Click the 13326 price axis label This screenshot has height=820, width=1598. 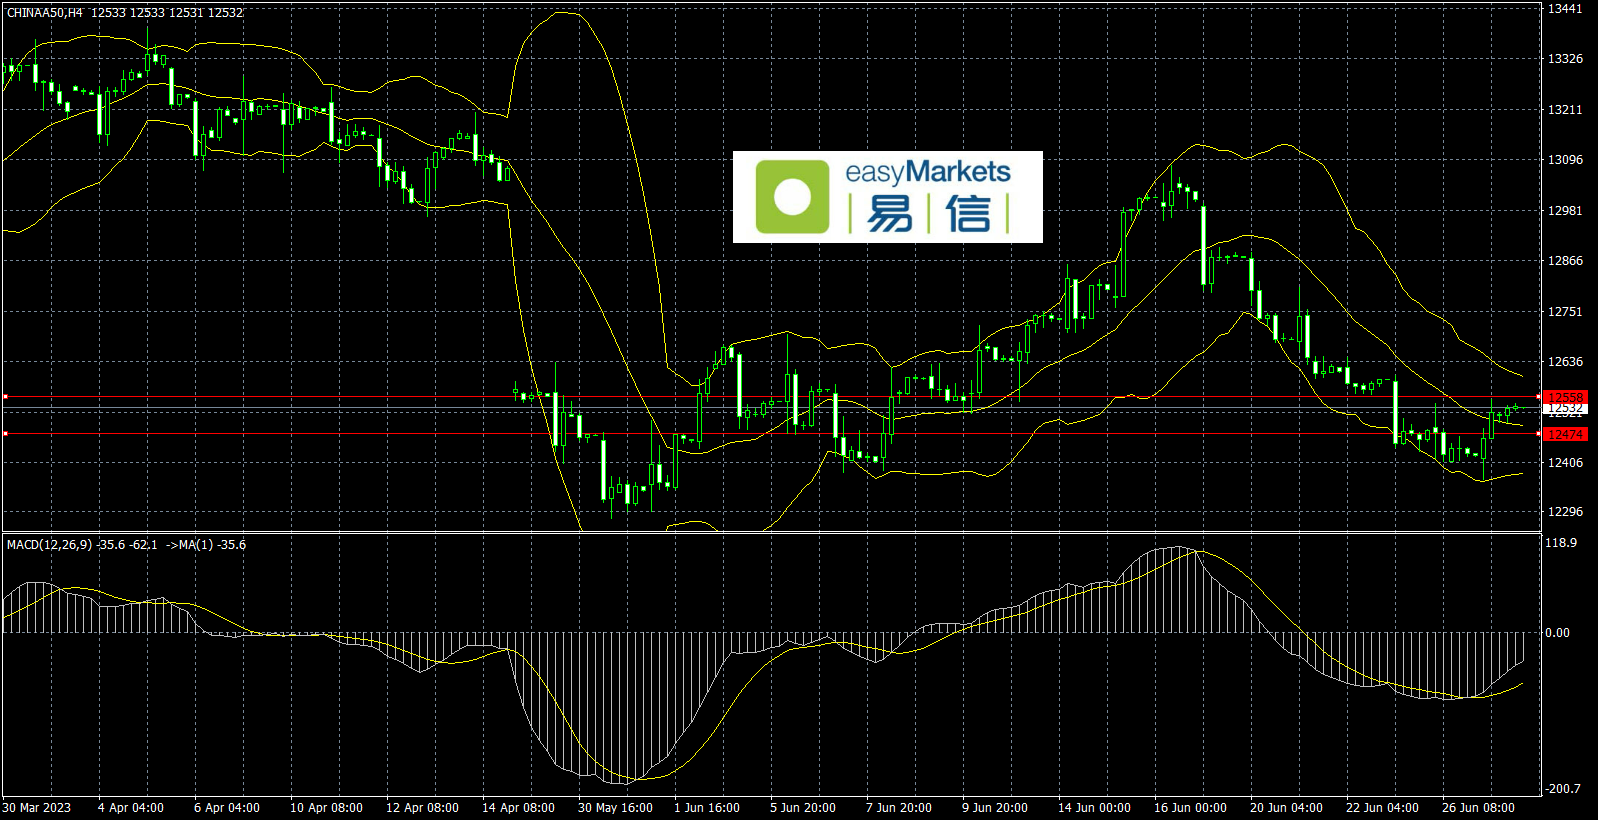[x=1565, y=59]
